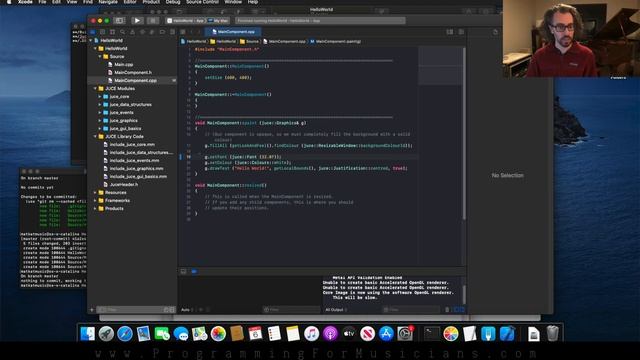Open Finder from the Dock

pyautogui.click(x=87, y=333)
